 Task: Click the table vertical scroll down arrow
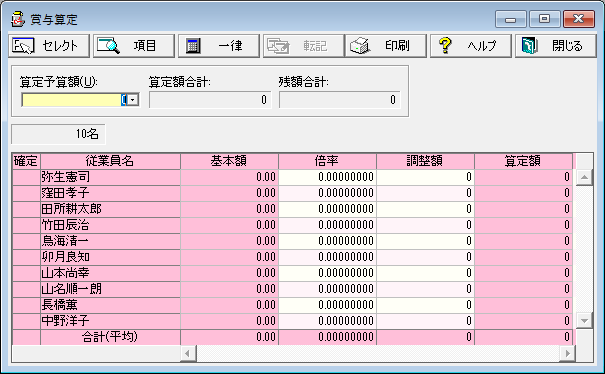584,321
